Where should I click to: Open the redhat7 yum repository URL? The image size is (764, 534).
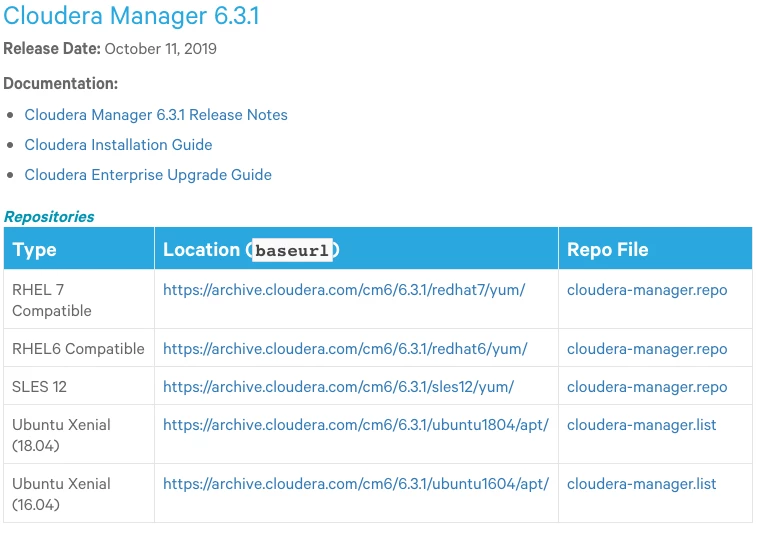[344, 290]
